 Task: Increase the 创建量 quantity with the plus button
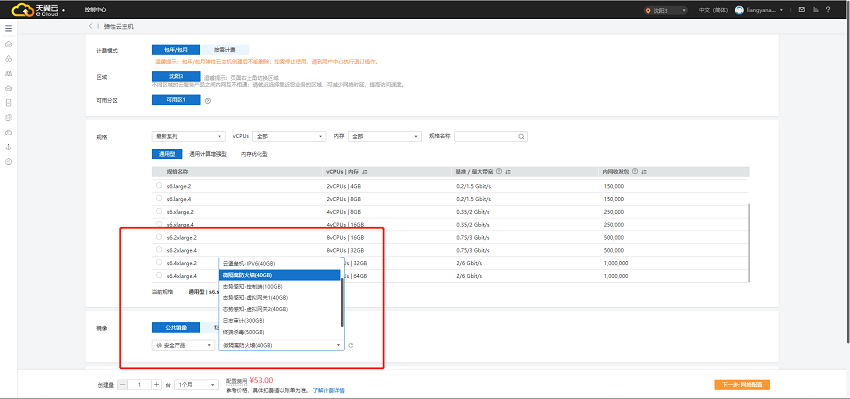click(x=157, y=384)
